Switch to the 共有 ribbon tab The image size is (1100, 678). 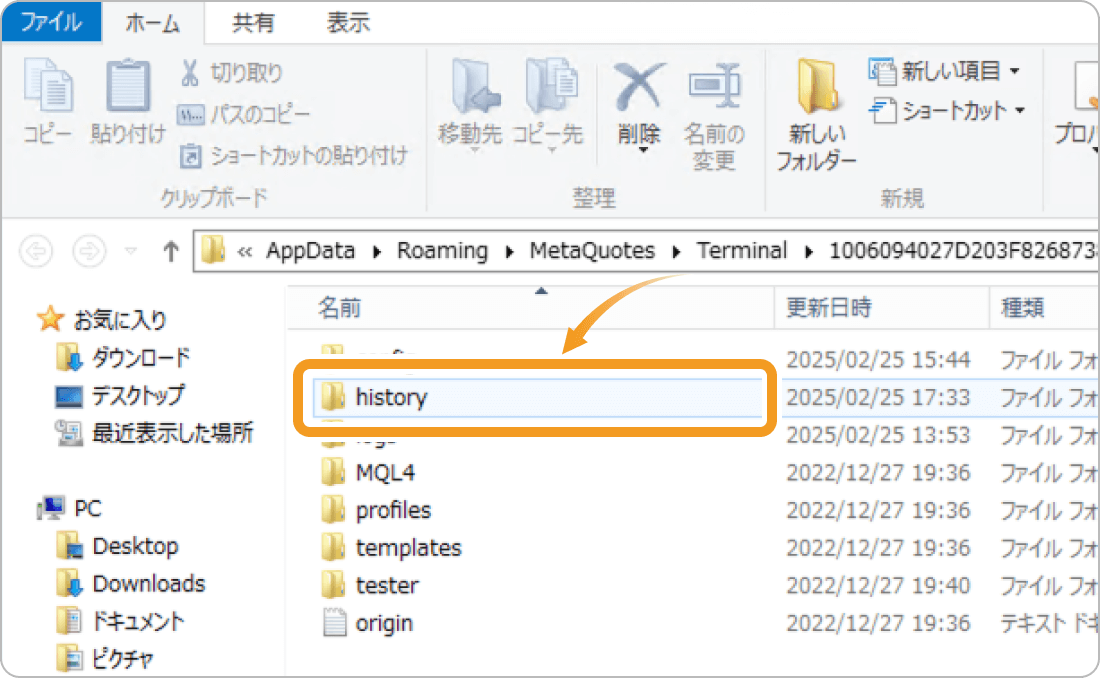253,23
